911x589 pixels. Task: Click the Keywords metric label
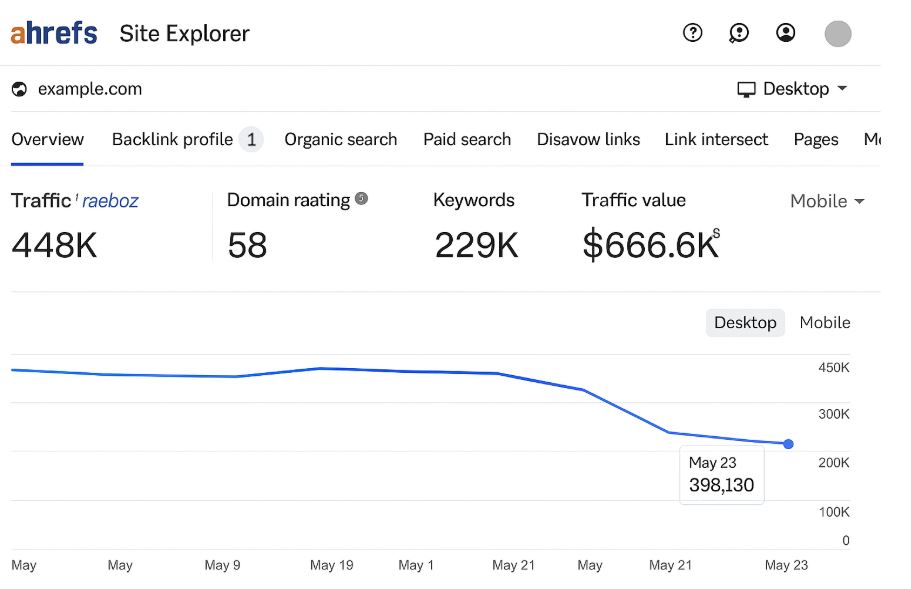474,200
